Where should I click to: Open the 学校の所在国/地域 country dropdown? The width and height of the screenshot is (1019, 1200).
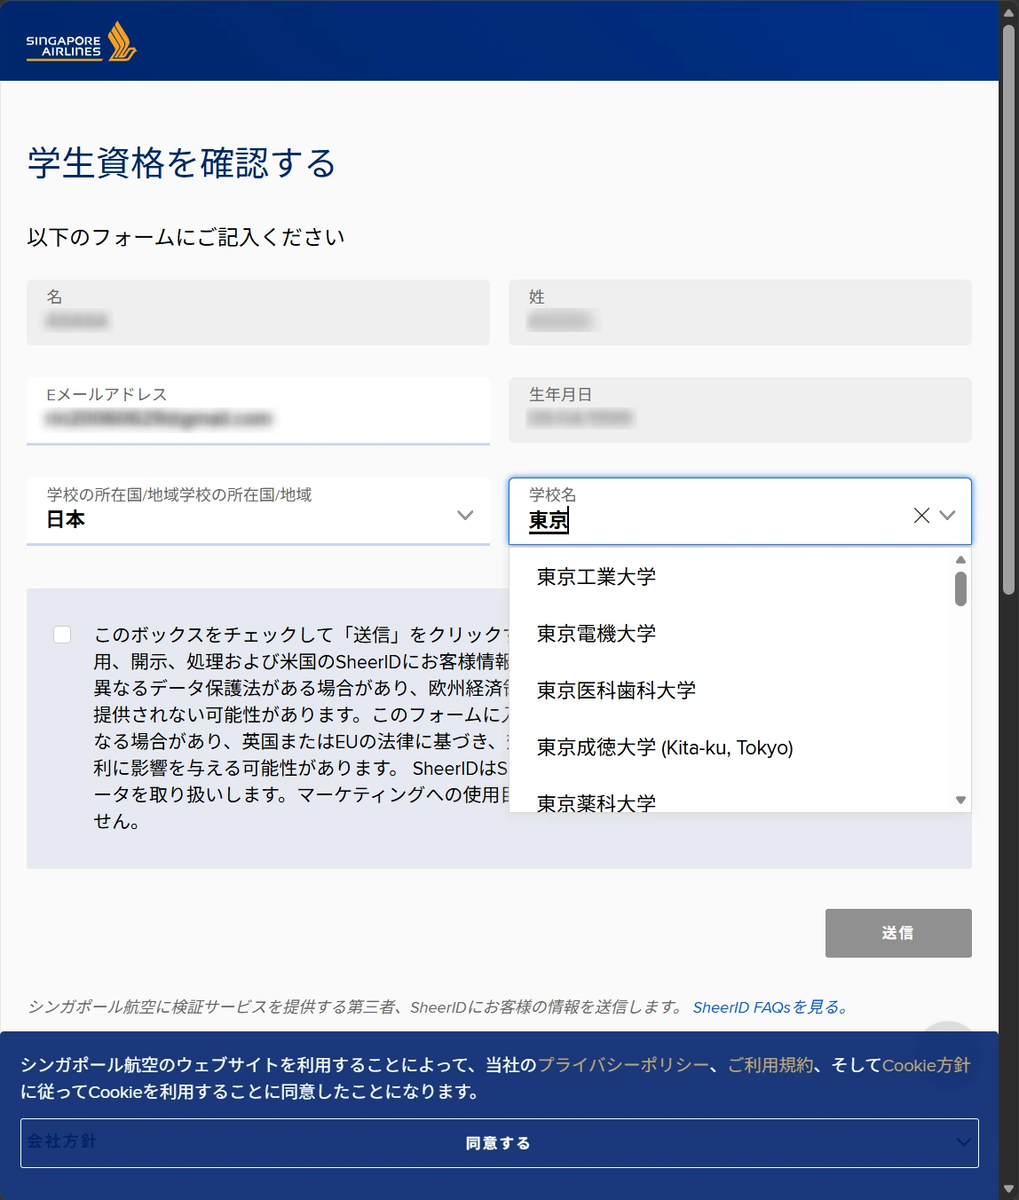coord(258,511)
